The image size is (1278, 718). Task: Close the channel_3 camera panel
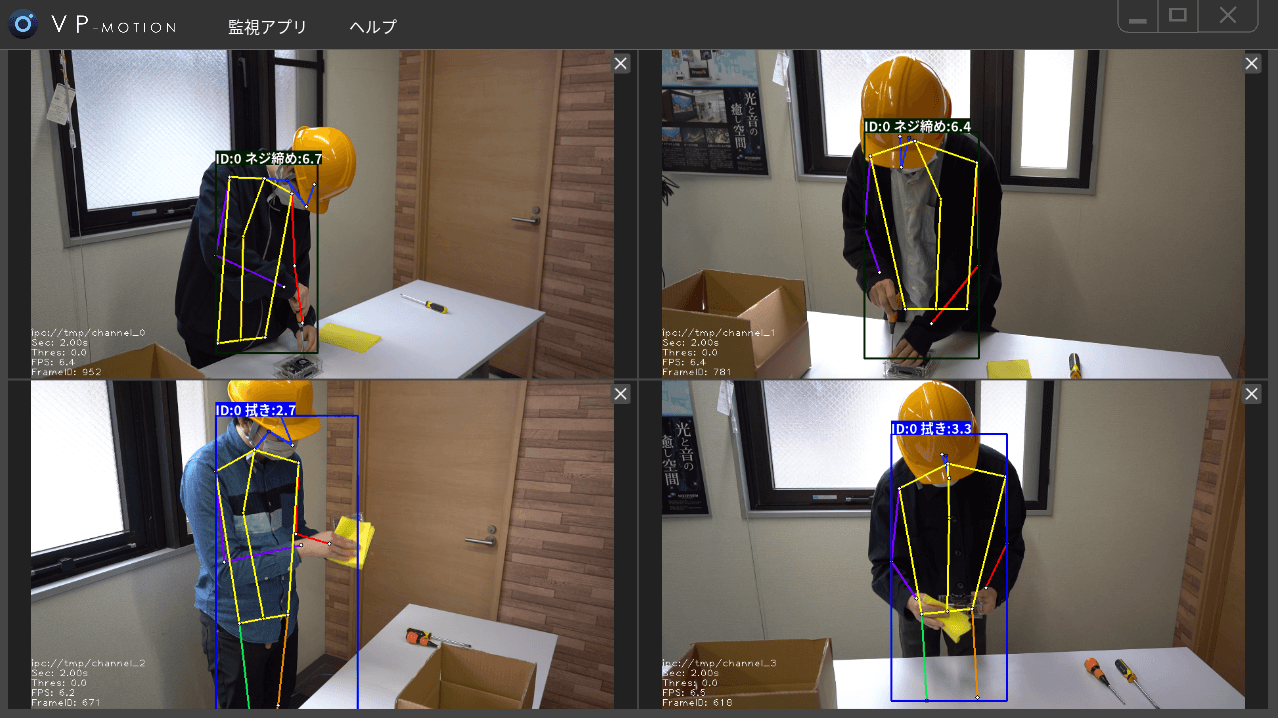coord(1252,394)
